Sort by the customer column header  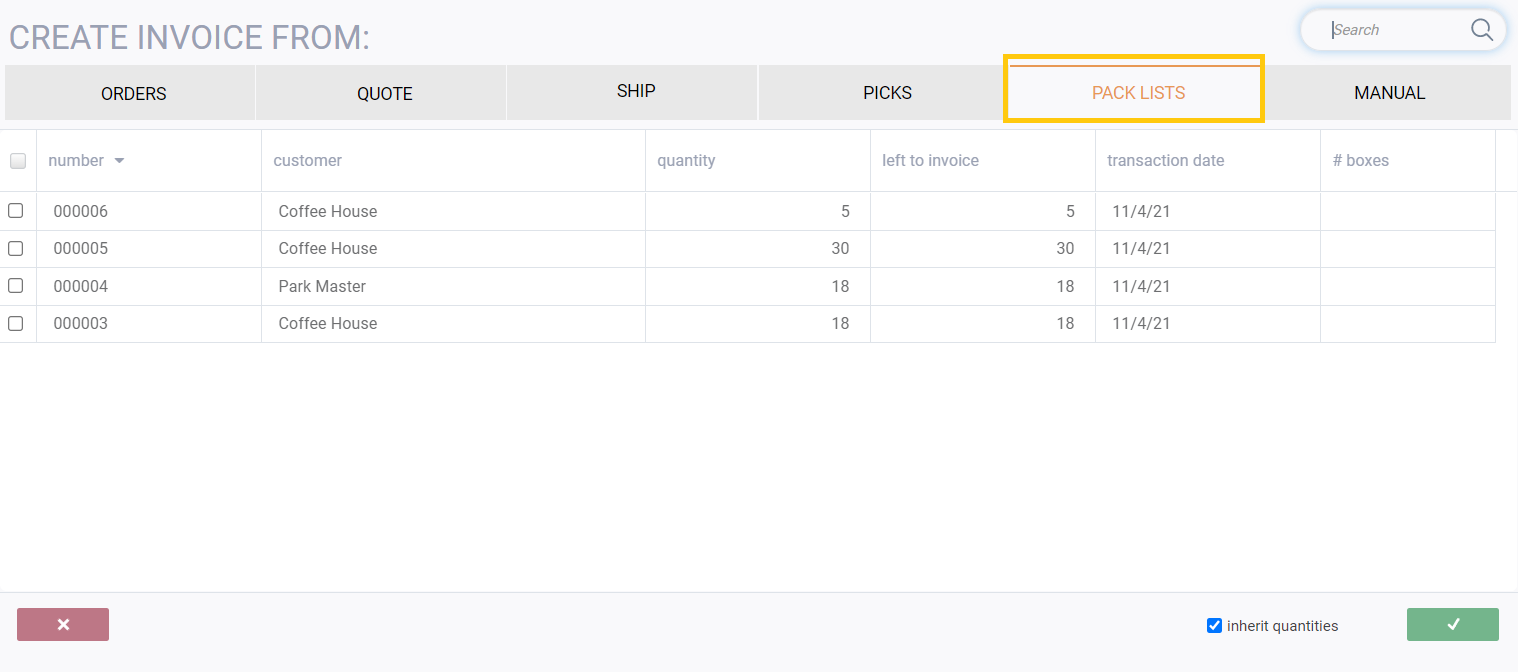pos(308,161)
